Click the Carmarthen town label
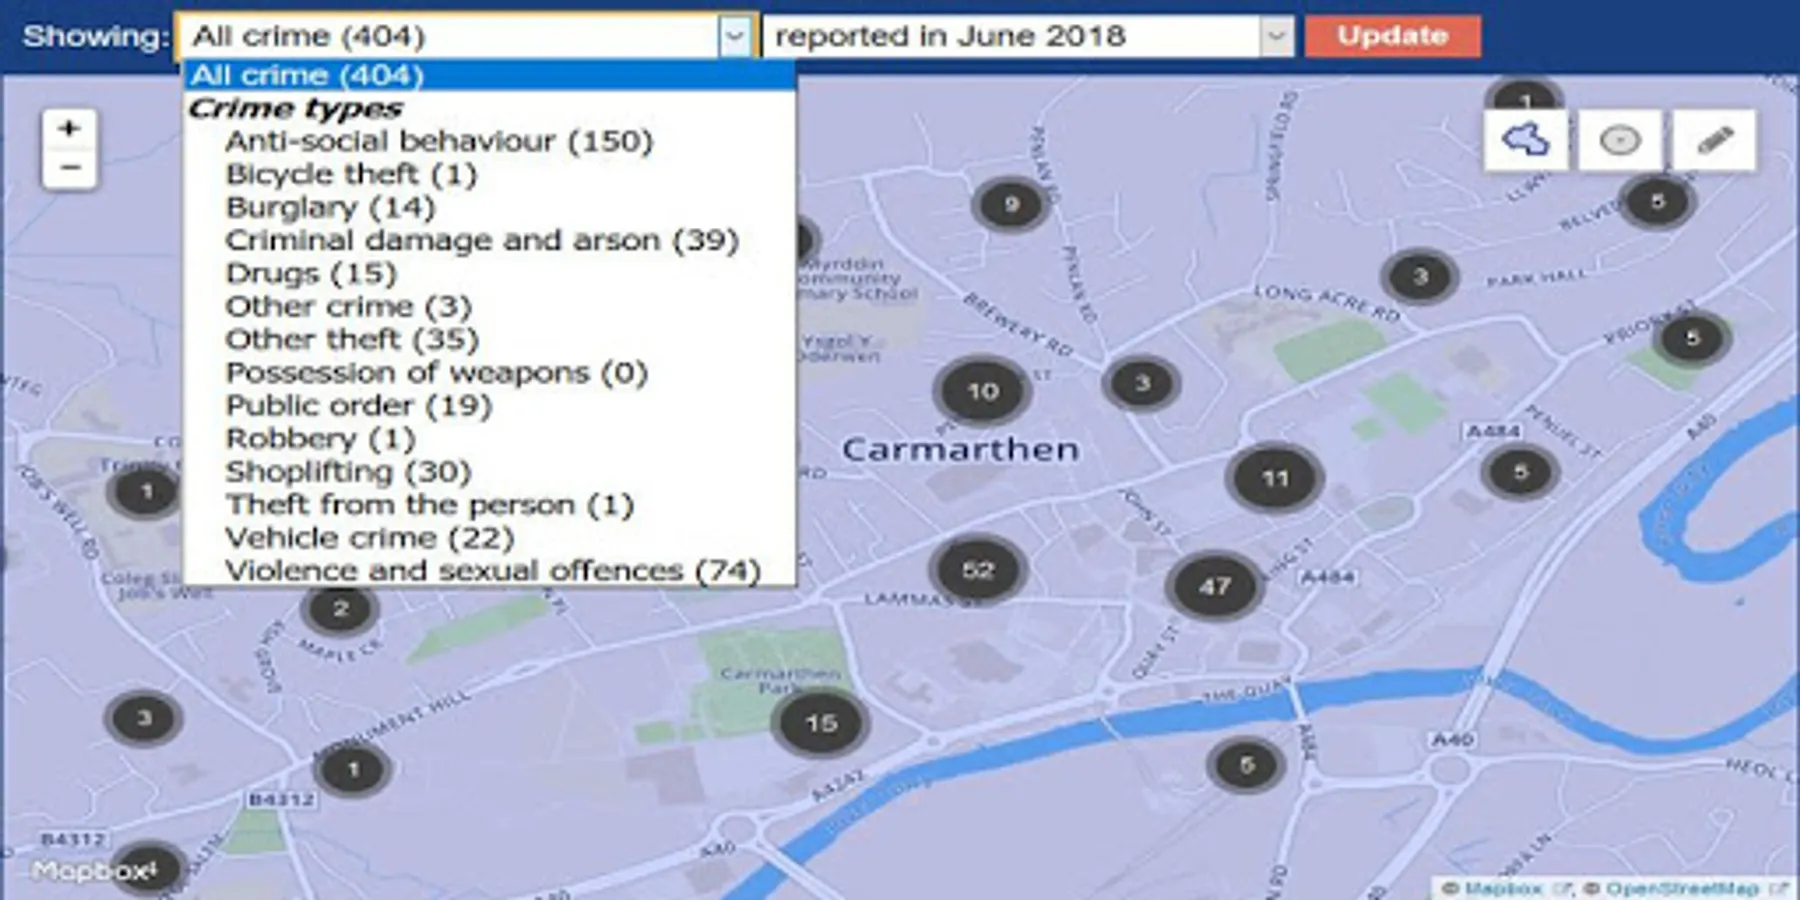Viewport: 1800px width, 900px height. pyautogui.click(x=960, y=449)
